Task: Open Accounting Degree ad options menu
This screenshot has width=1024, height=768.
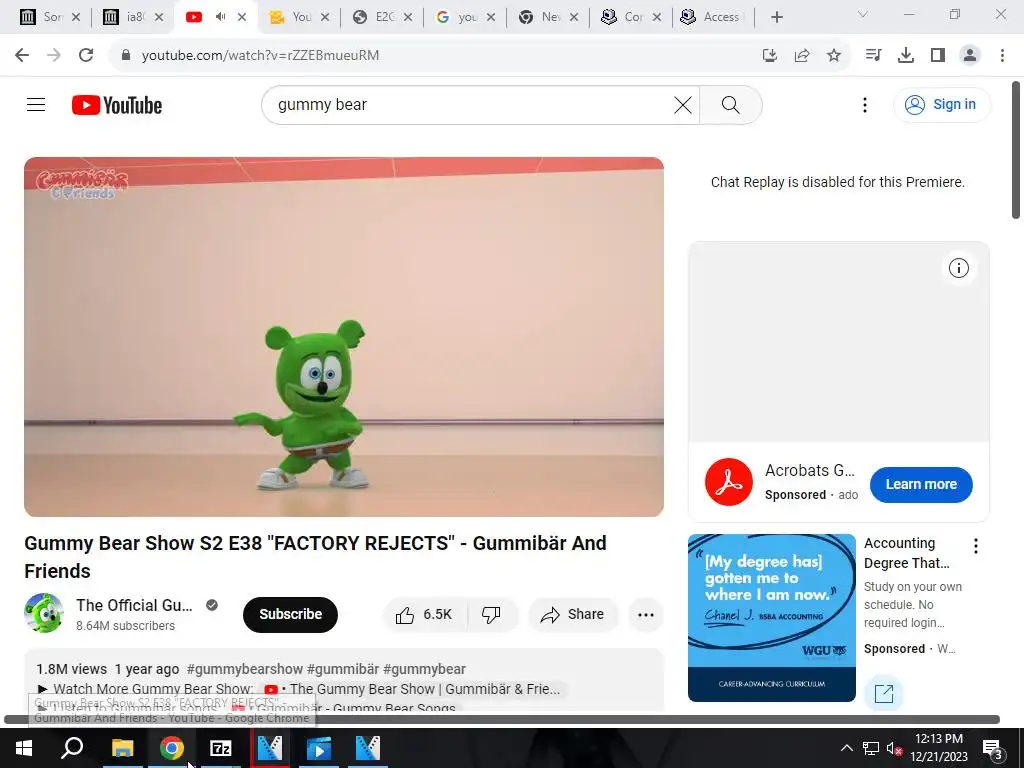Action: [976, 546]
